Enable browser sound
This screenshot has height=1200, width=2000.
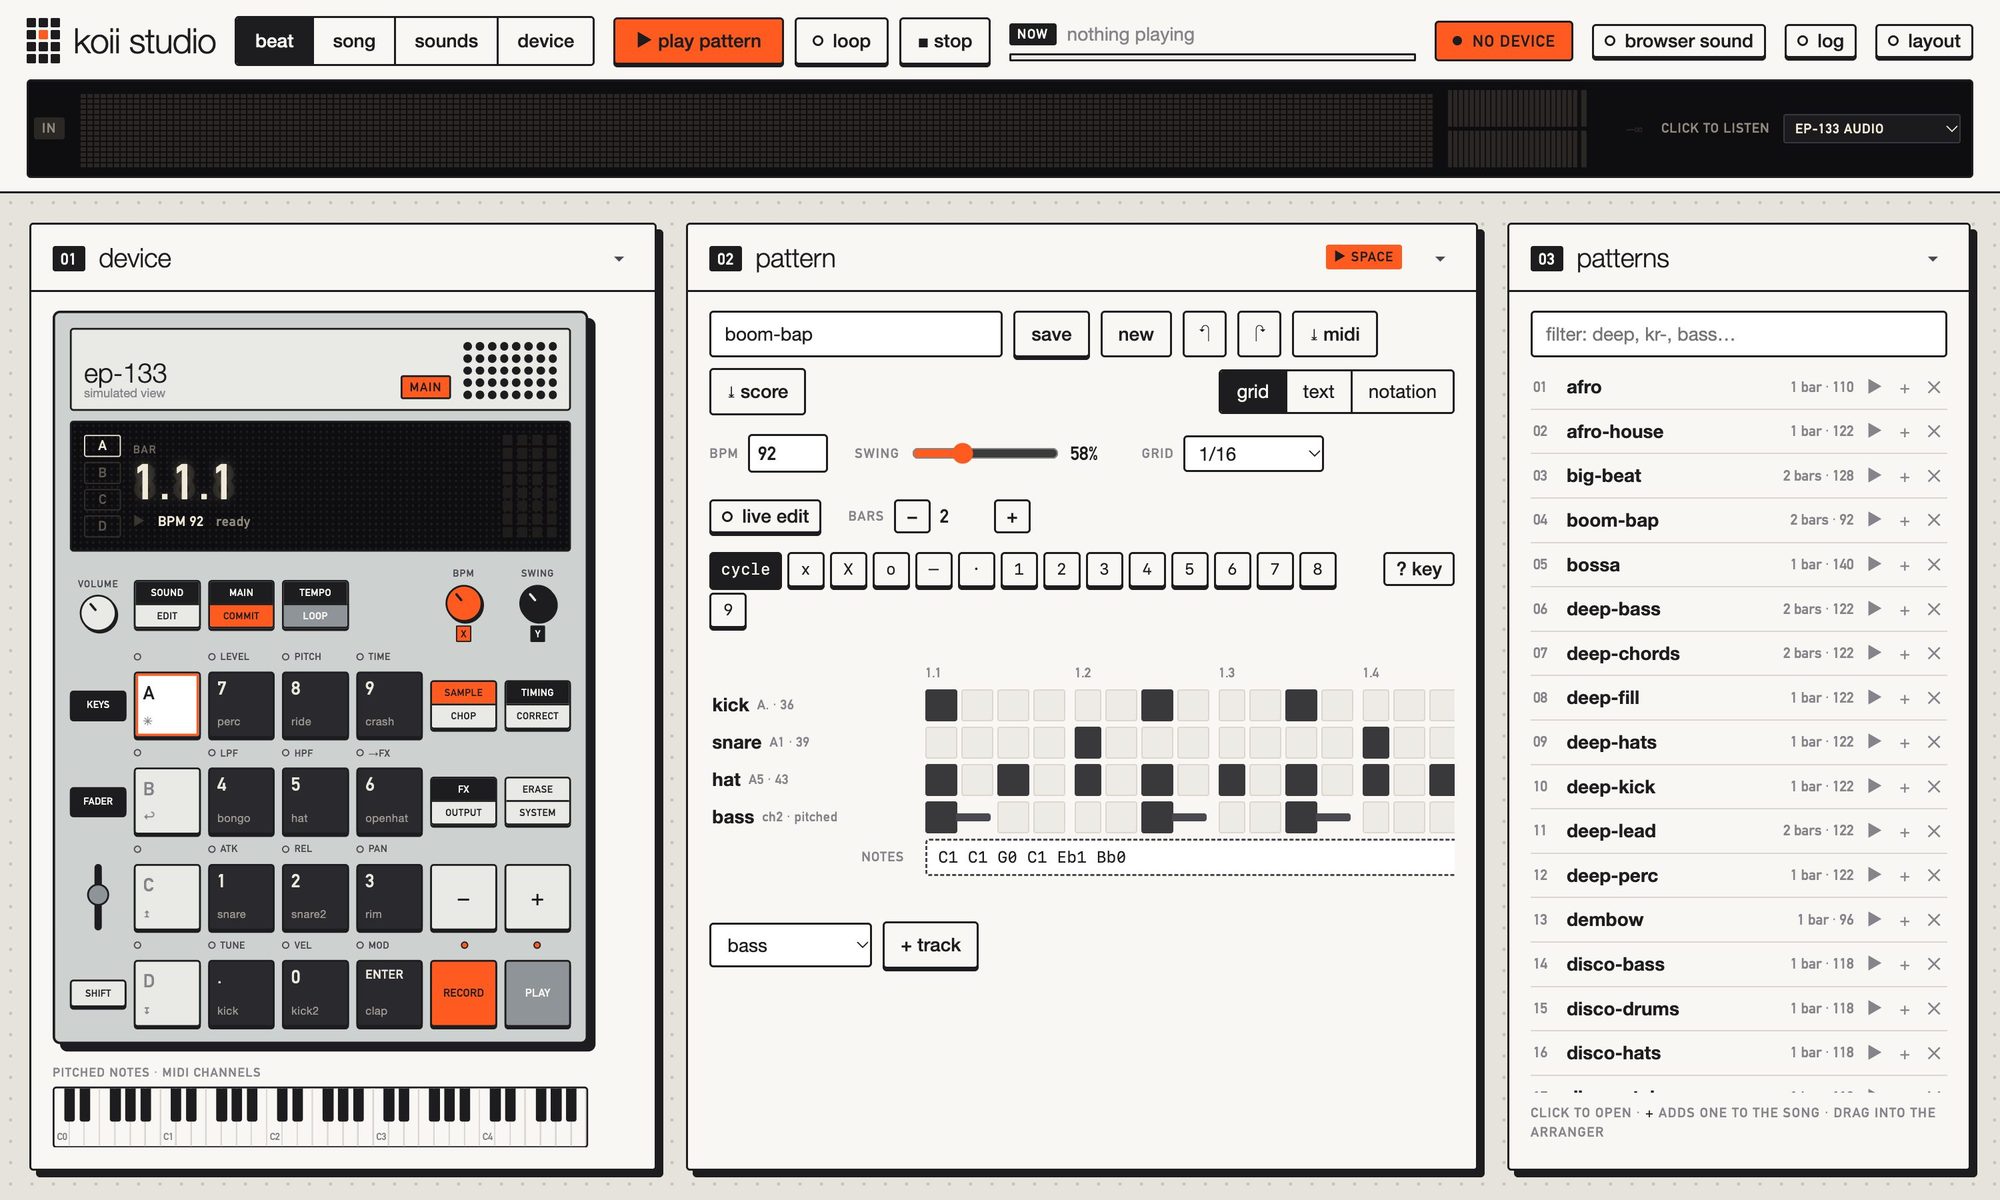(x=1678, y=41)
